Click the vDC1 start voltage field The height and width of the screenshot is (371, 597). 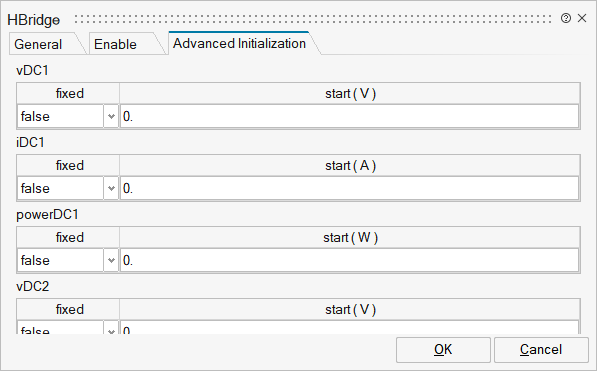(x=350, y=116)
